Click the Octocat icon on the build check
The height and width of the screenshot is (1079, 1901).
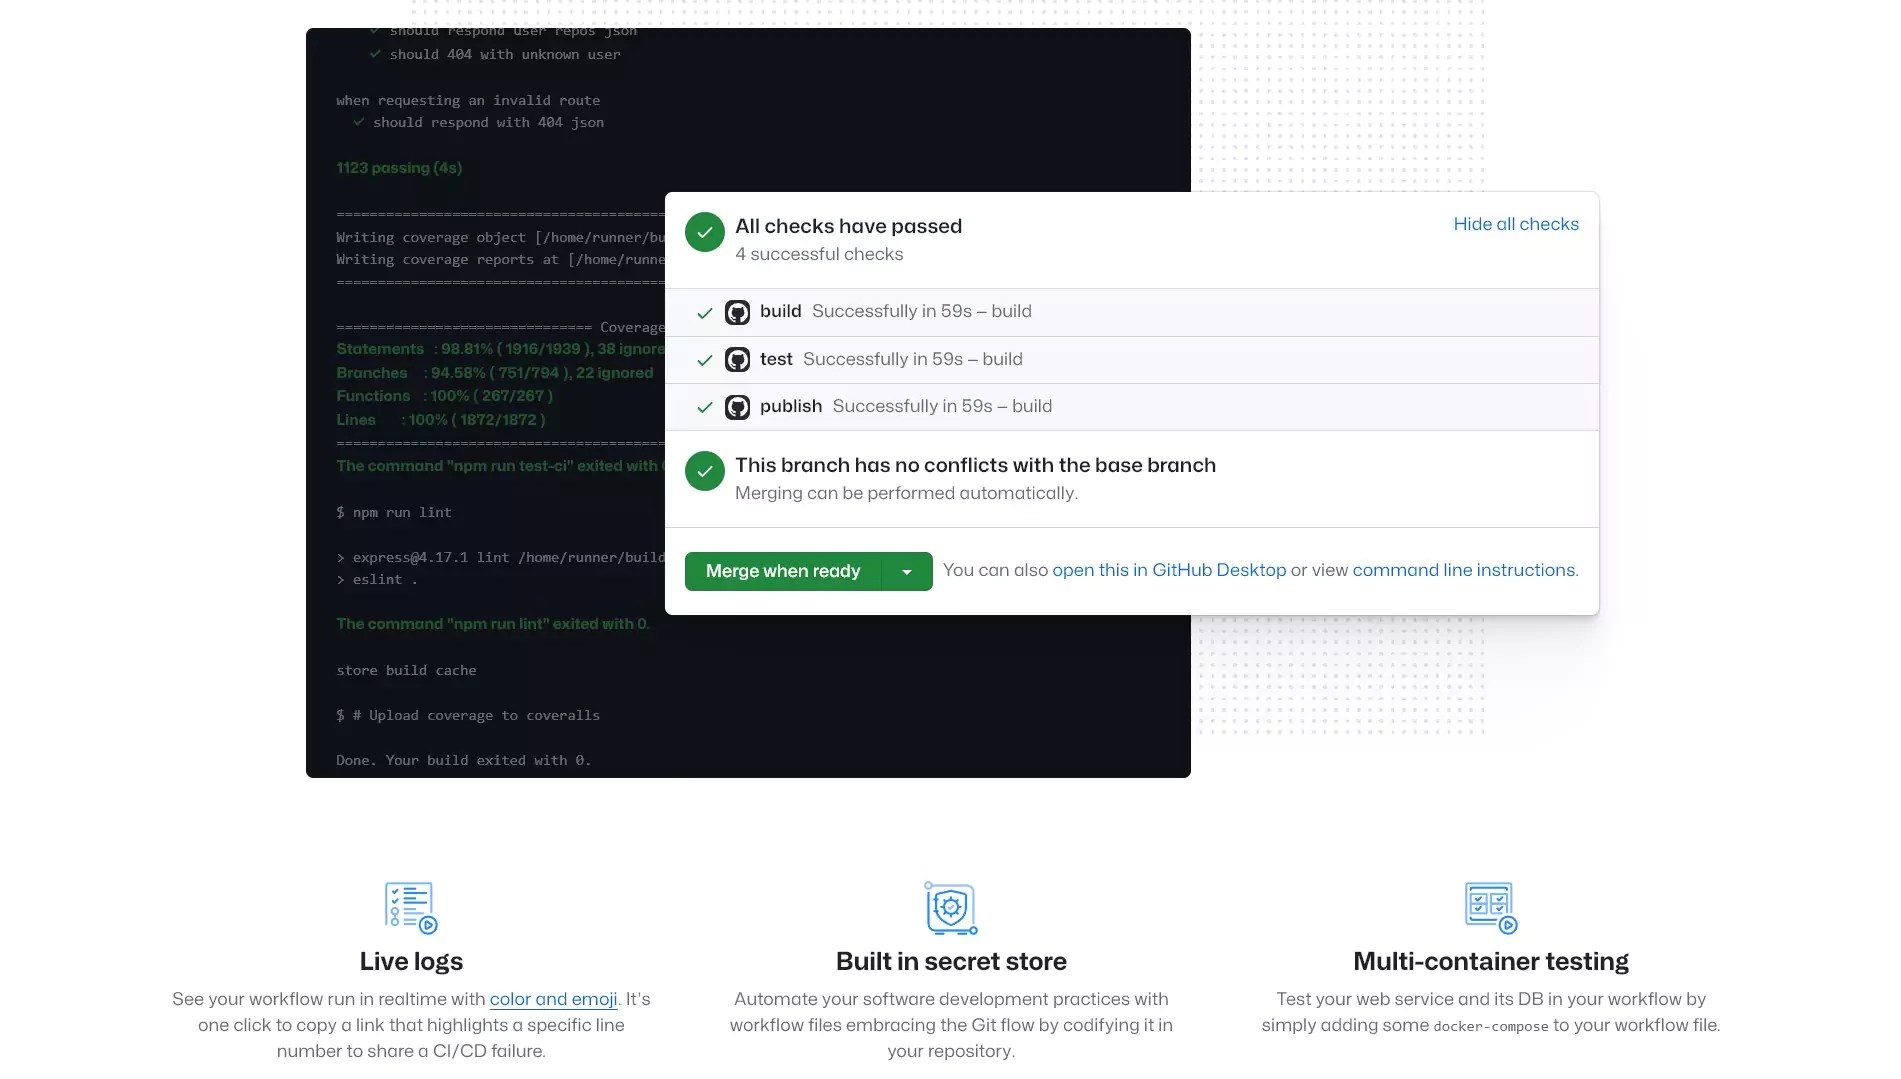point(739,312)
